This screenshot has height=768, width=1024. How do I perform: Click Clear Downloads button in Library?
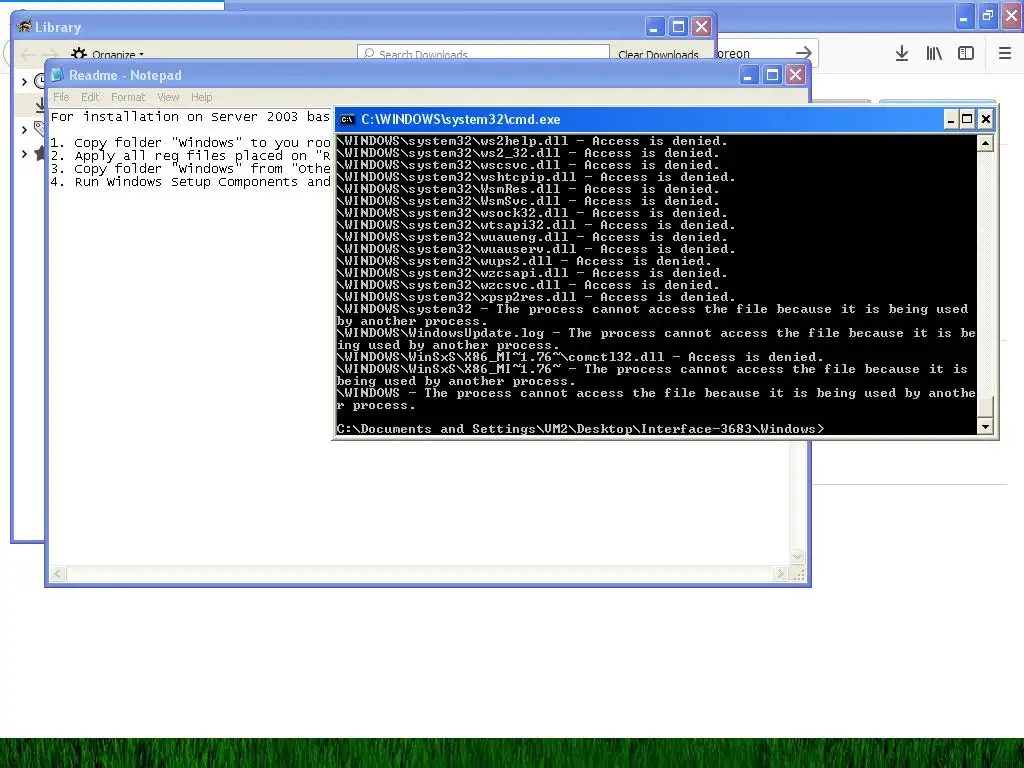[658, 55]
